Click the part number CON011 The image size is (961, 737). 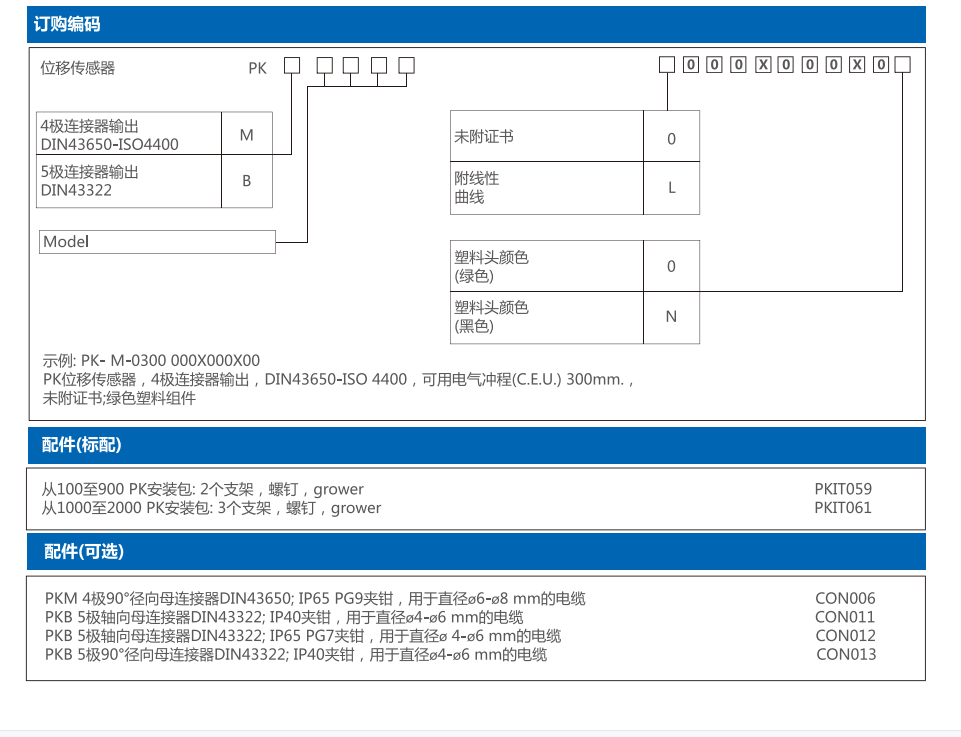(845, 617)
